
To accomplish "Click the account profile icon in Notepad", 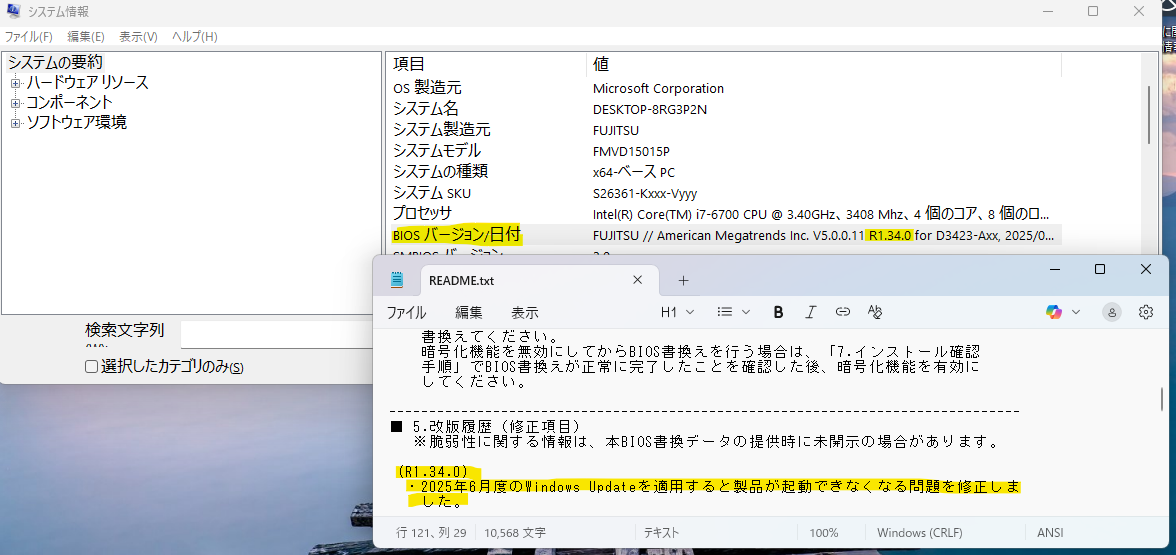I will coord(1112,312).
